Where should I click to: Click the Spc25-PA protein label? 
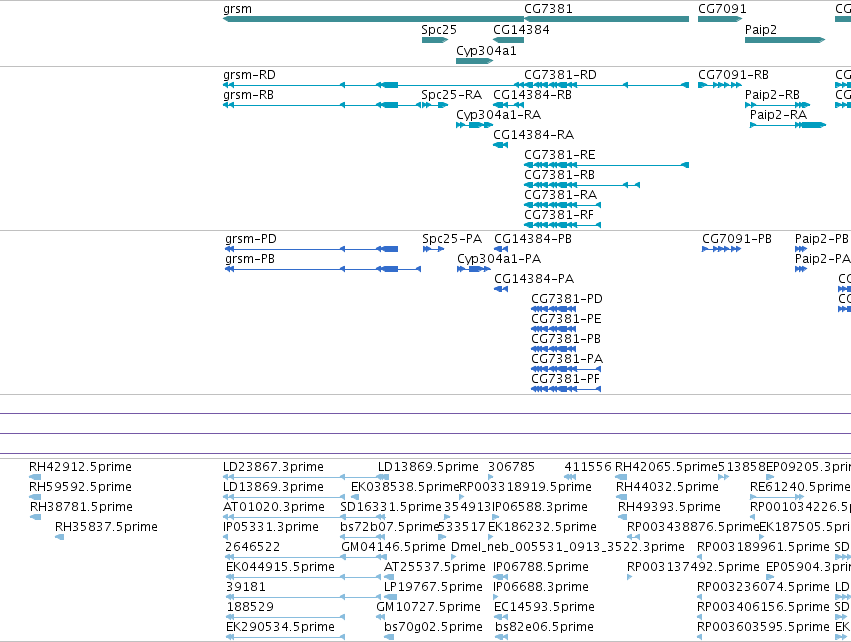pos(452,239)
